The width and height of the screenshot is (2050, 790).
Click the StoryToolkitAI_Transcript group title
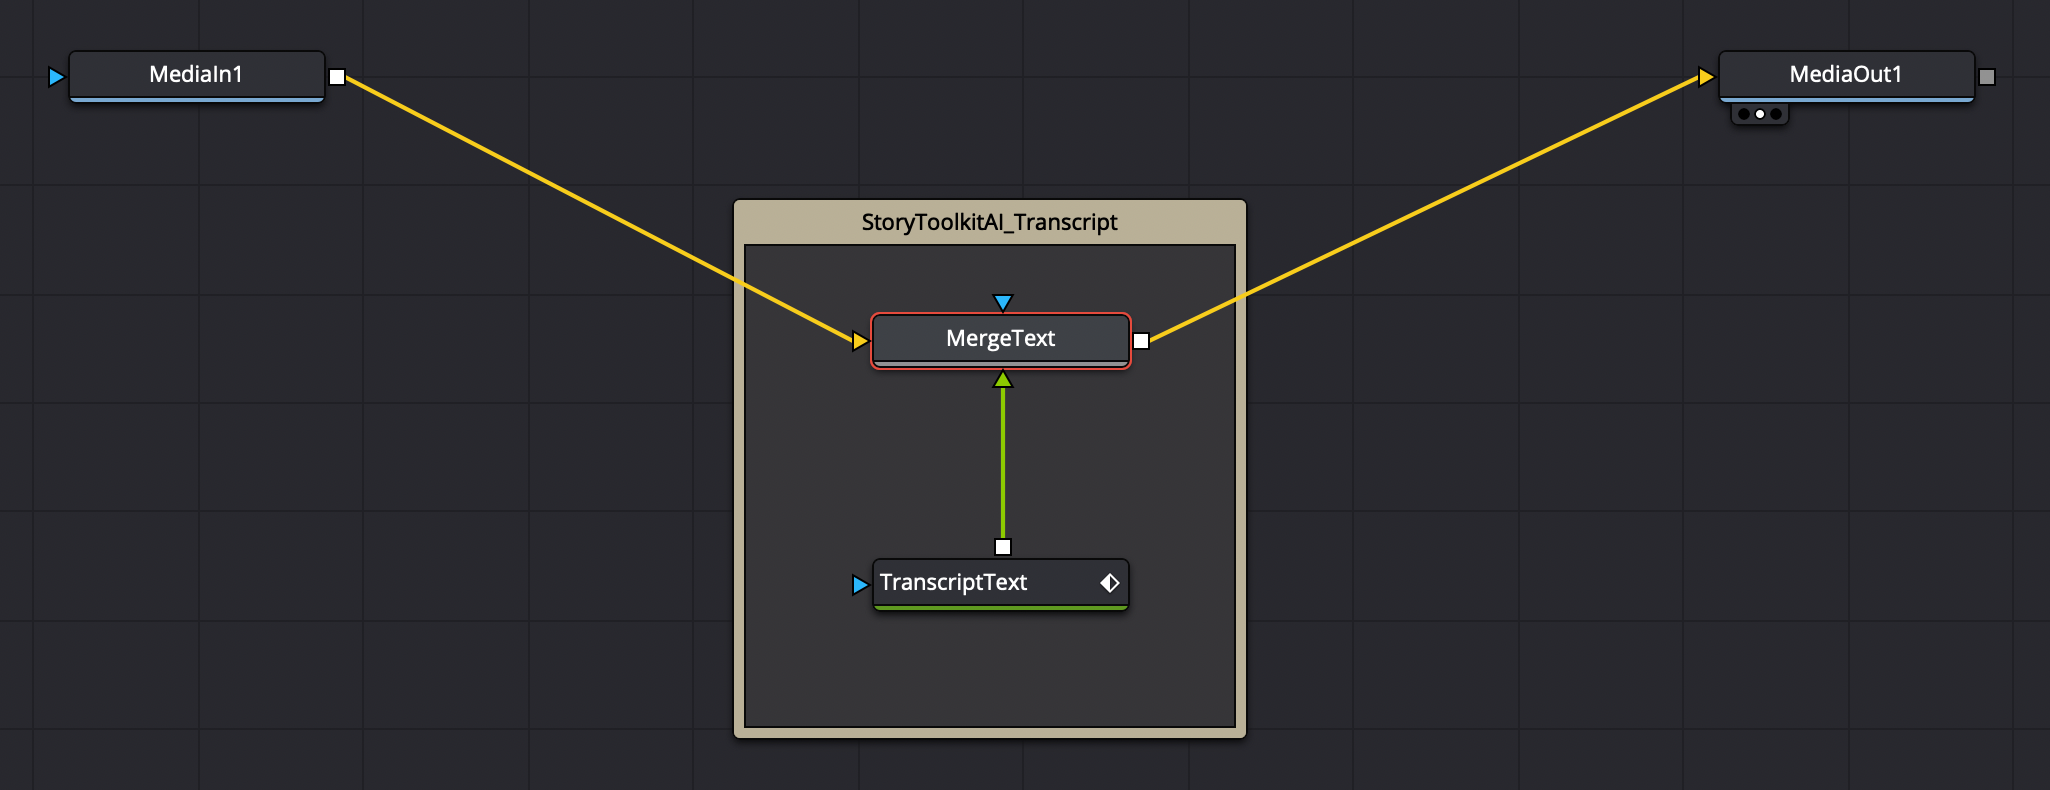[990, 222]
